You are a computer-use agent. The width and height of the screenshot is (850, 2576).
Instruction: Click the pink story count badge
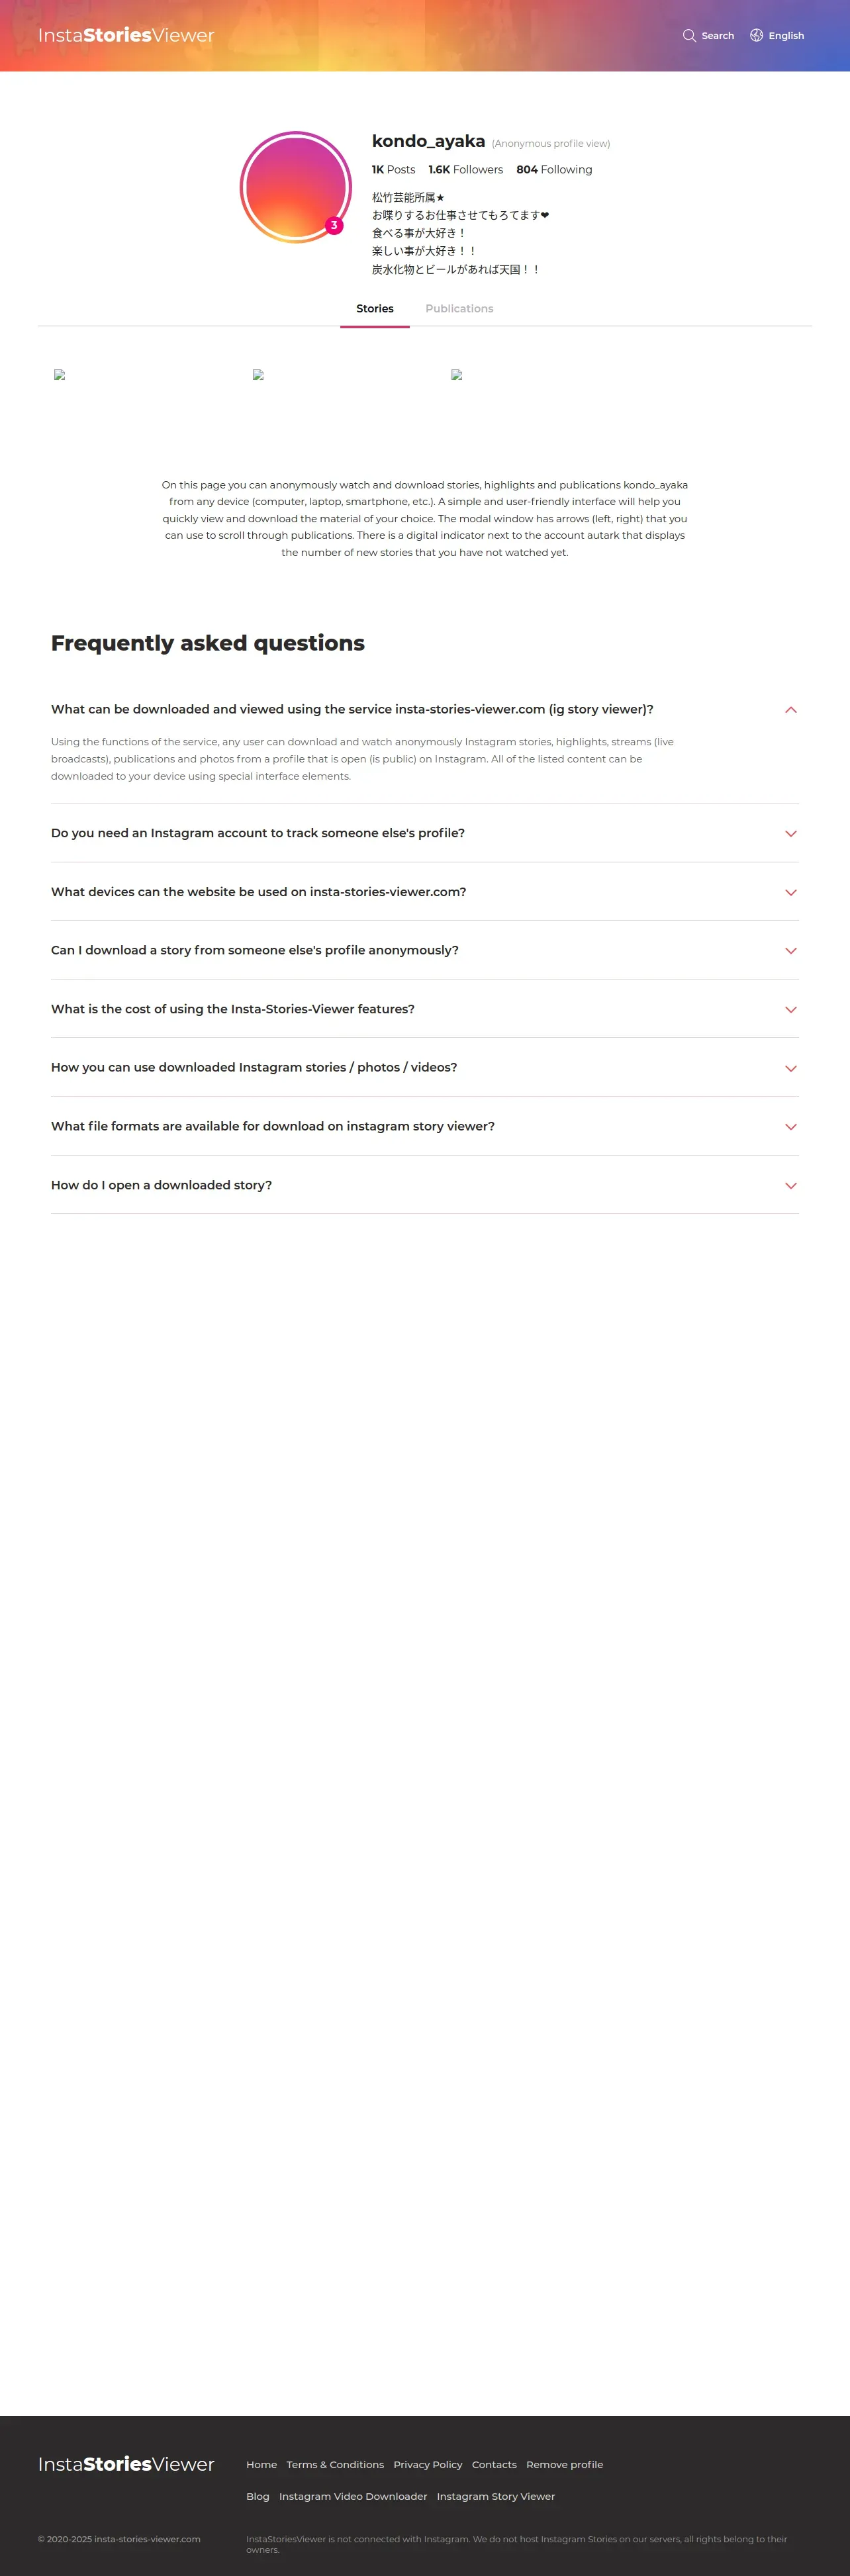click(x=334, y=226)
